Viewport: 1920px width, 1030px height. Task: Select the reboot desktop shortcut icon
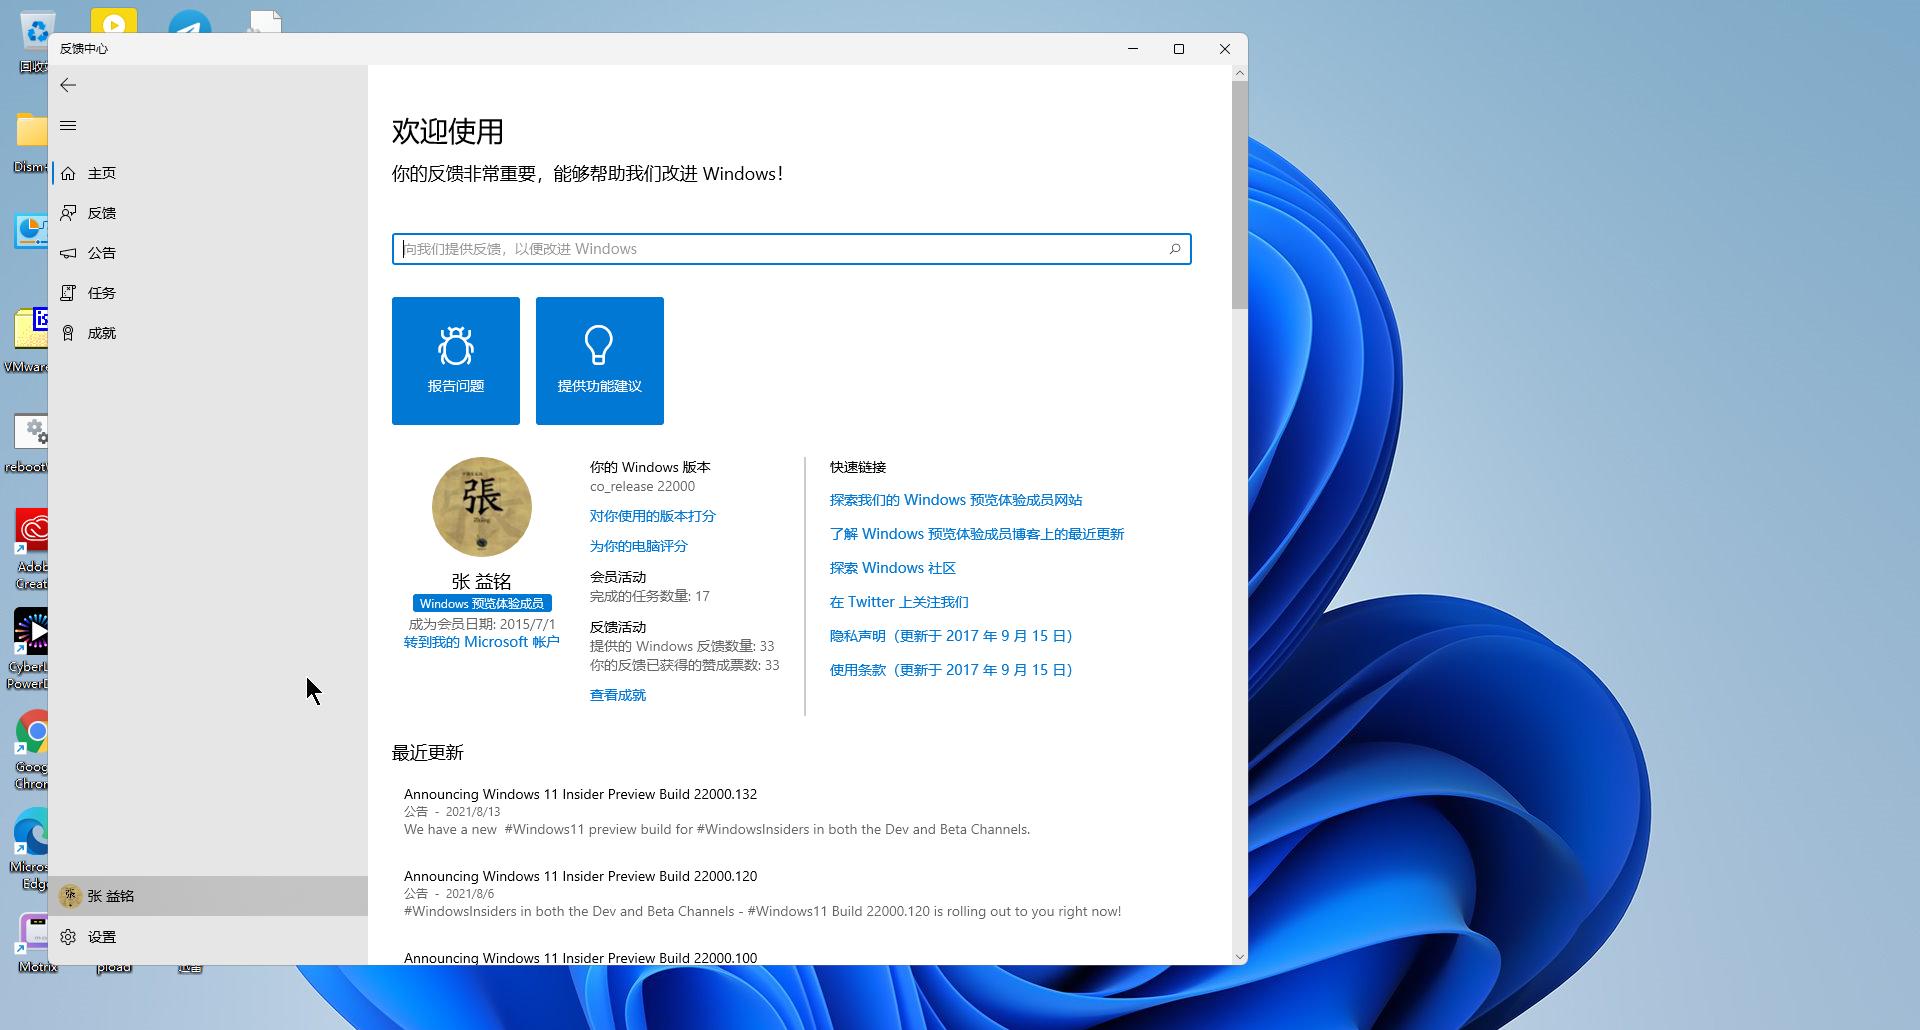(x=28, y=444)
